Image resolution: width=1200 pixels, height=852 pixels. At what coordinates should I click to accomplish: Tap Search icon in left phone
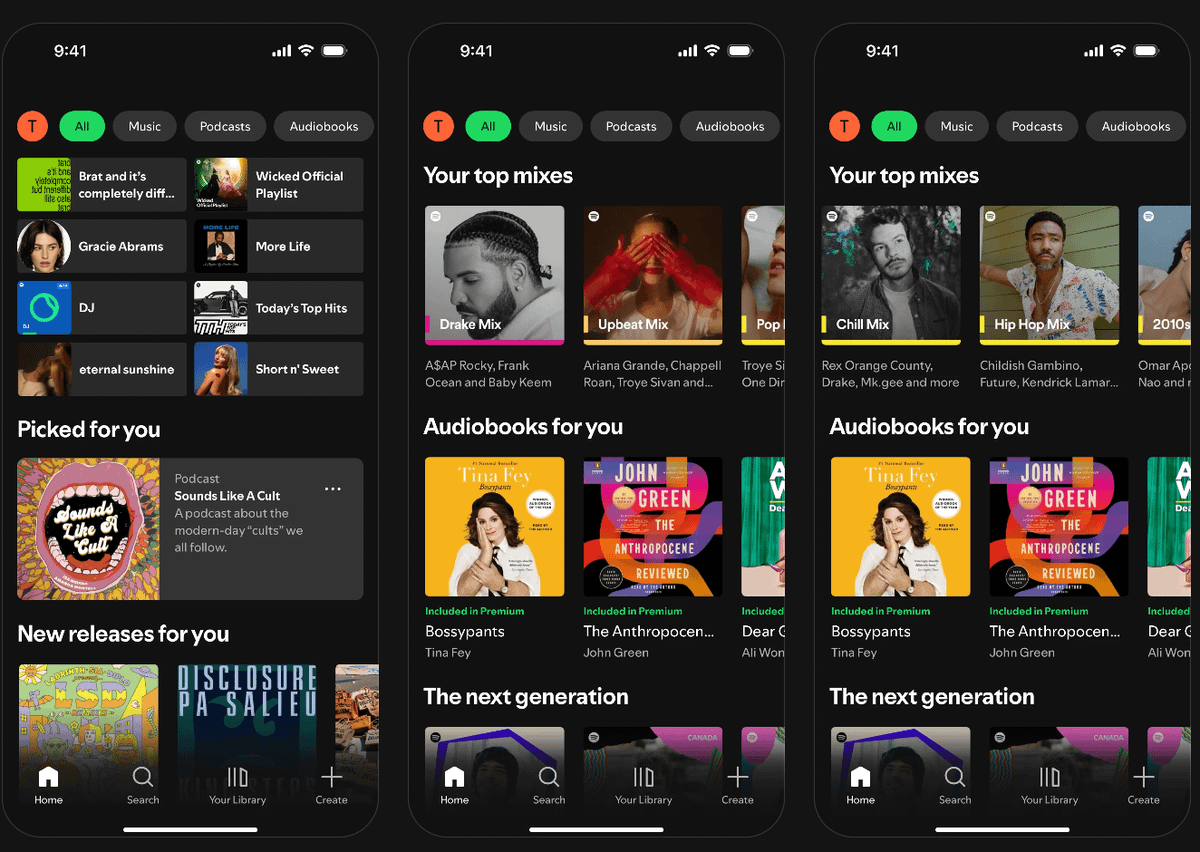143,777
